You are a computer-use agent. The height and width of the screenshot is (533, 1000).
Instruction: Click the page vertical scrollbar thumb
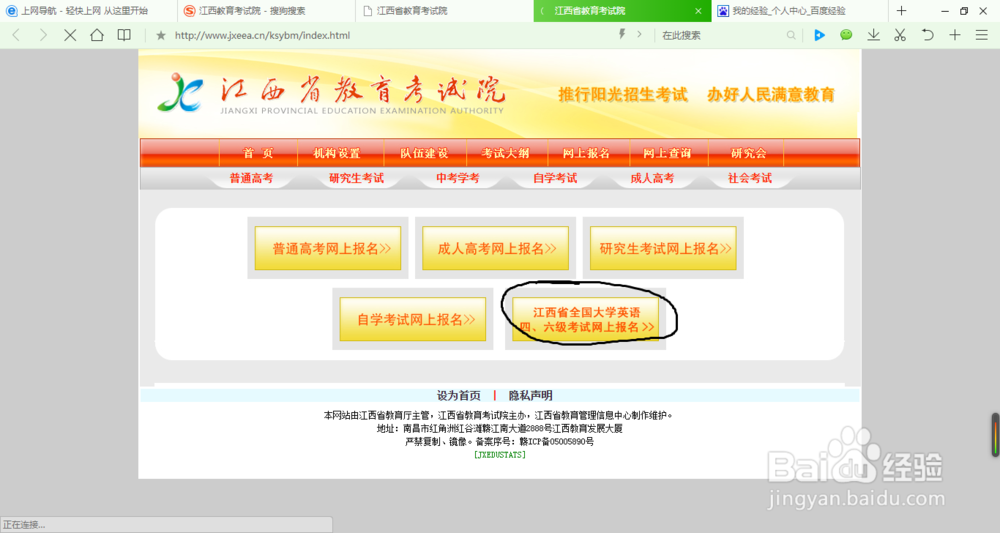click(x=995, y=435)
